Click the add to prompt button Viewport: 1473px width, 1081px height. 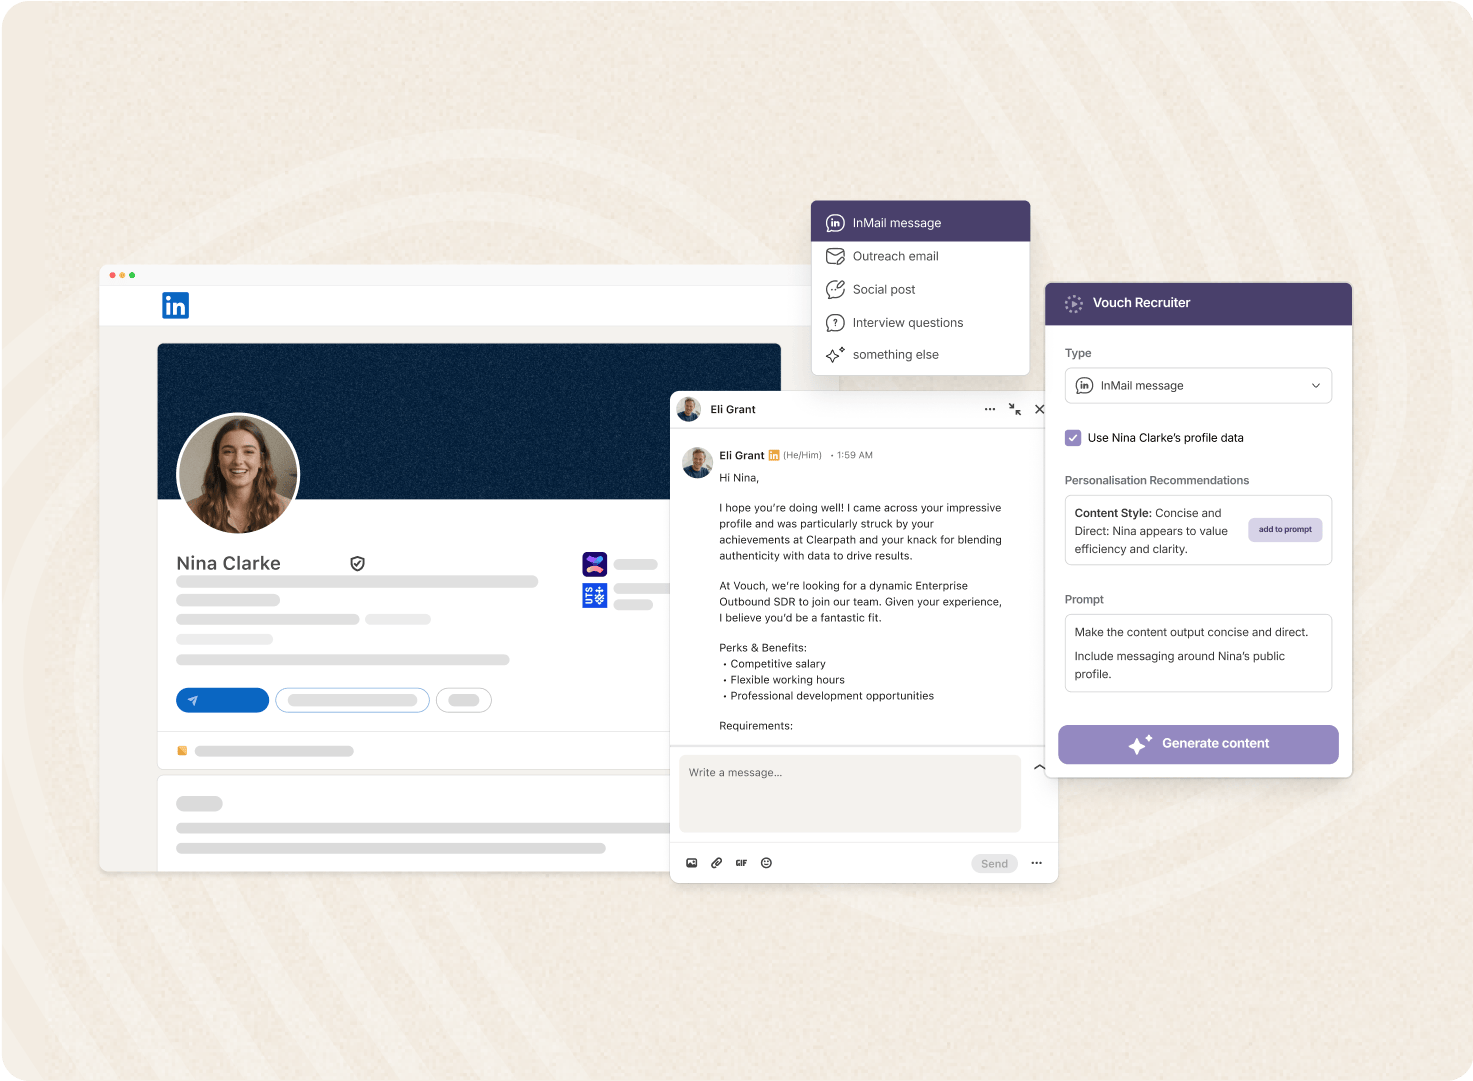click(x=1285, y=530)
